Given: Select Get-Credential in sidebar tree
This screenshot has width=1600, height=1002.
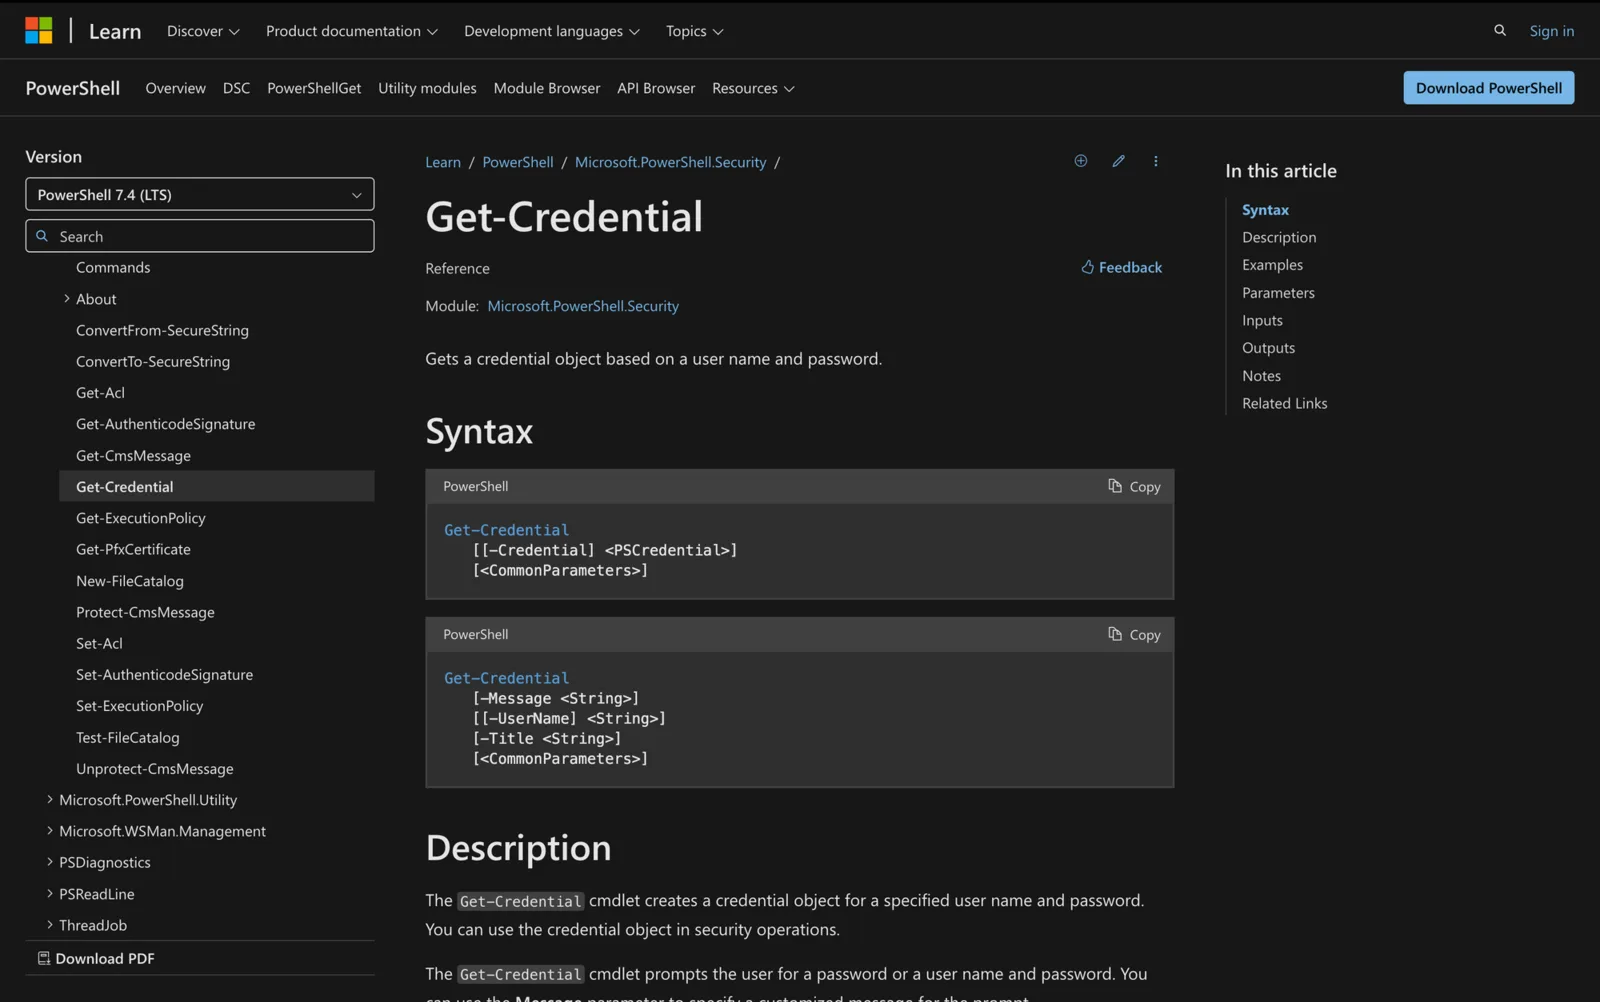Looking at the screenshot, I should (x=217, y=486).
